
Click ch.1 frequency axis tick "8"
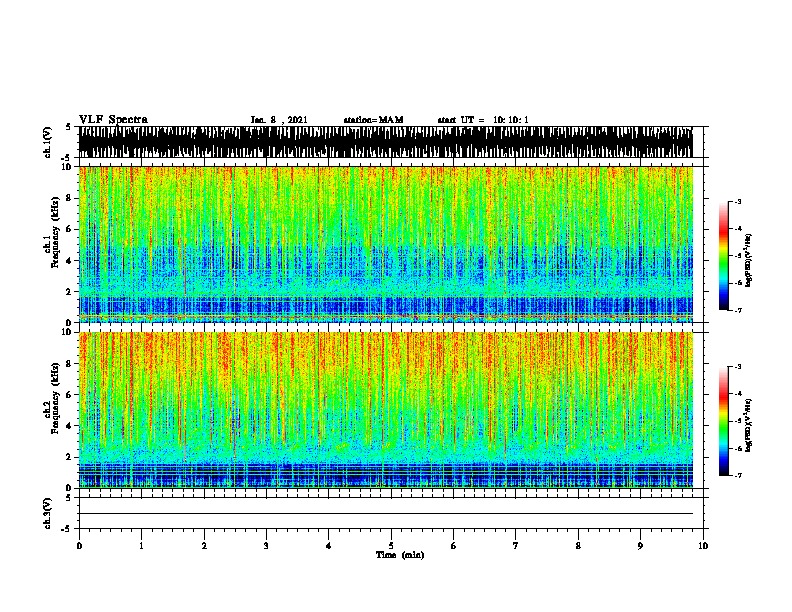tap(70, 198)
